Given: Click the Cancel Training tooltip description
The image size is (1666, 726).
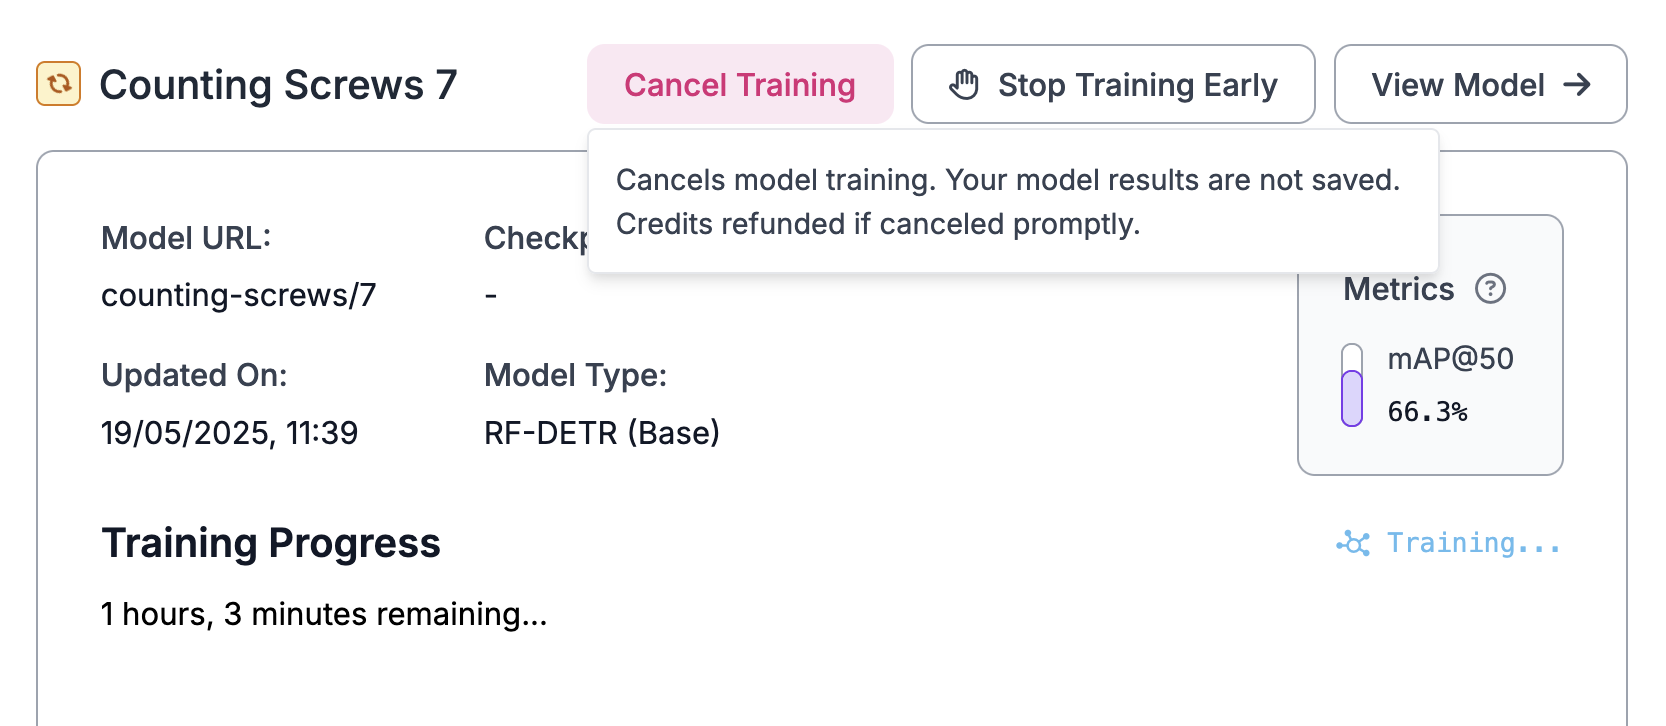Looking at the screenshot, I should pyautogui.click(x=1007, y=201).
